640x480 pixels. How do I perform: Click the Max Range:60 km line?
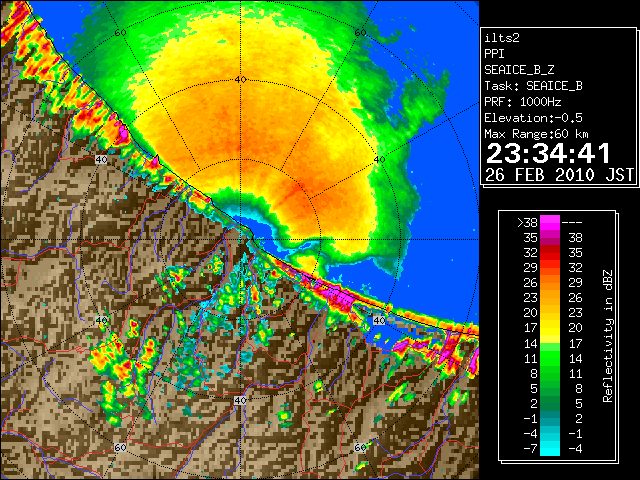click(x=536, y=134)
